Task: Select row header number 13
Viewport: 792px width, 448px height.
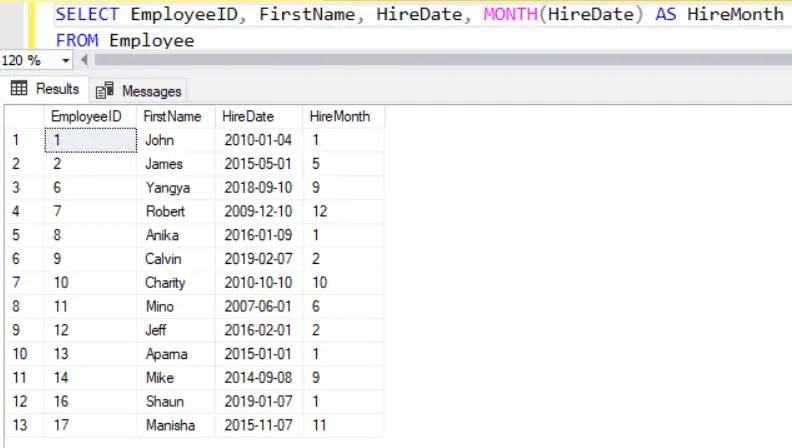Action: (22, 425)
